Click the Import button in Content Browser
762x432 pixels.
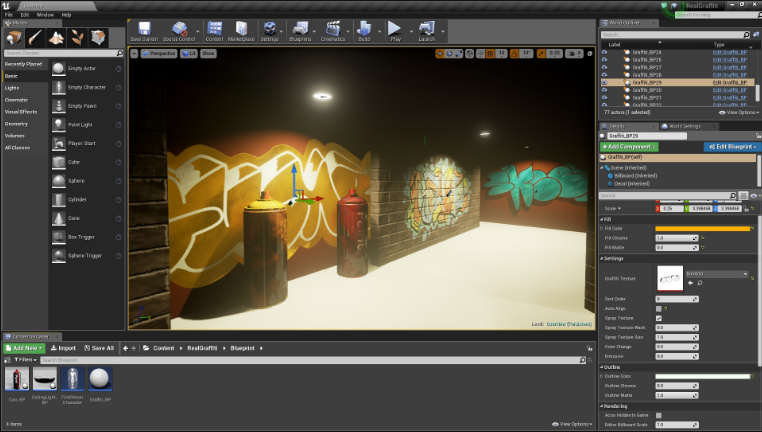coord(63,348)
